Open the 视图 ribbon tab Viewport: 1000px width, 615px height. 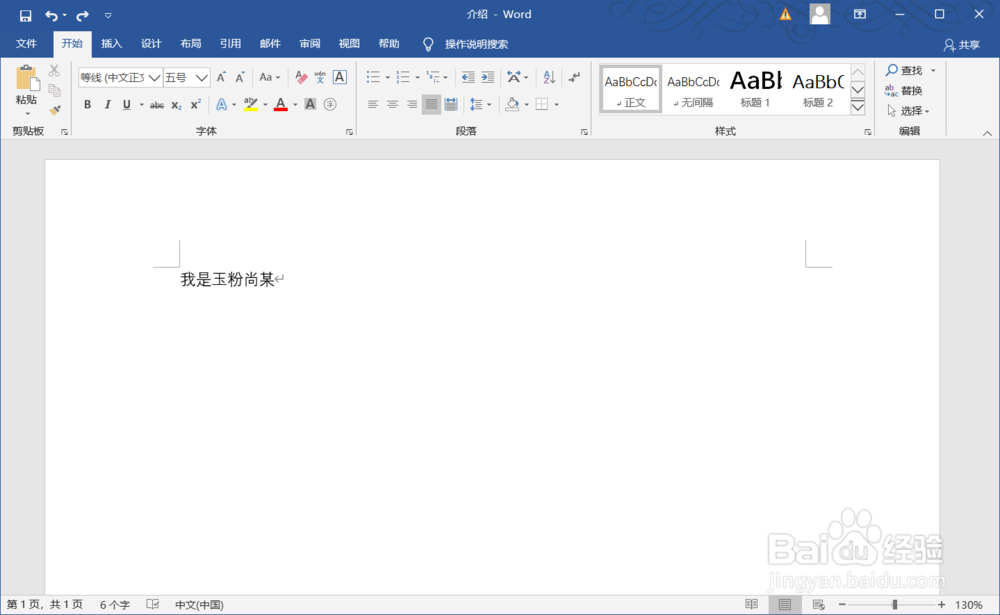click(349, 44)
